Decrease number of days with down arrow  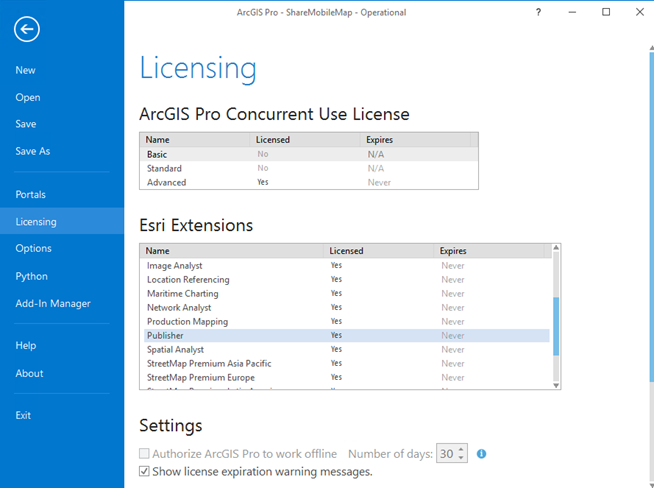coord(461,458)
